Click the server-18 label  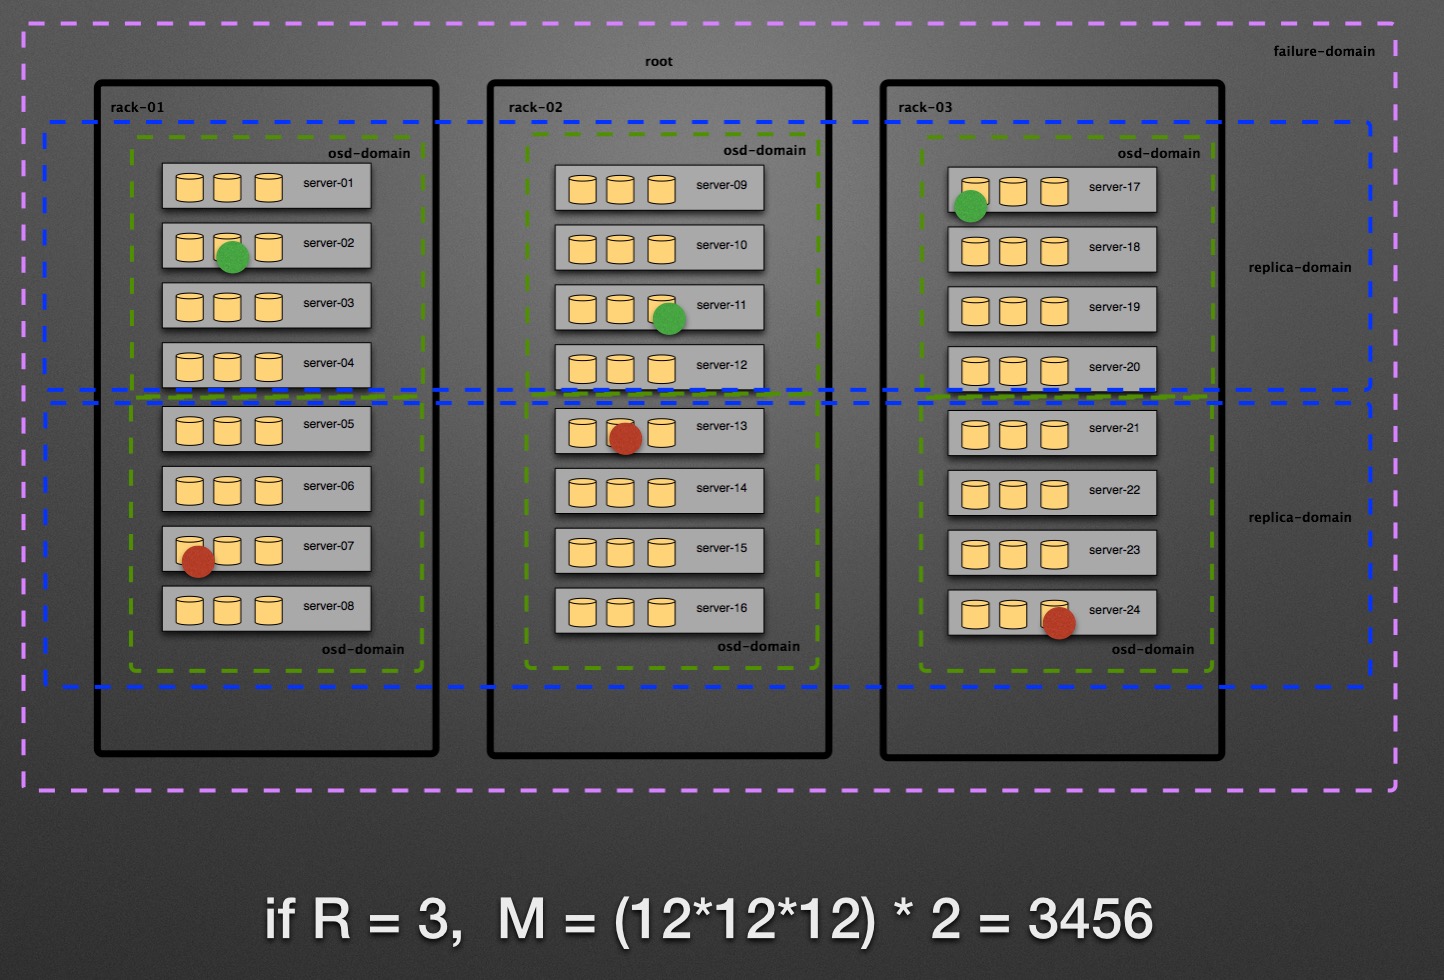[x=1114, y=247]
